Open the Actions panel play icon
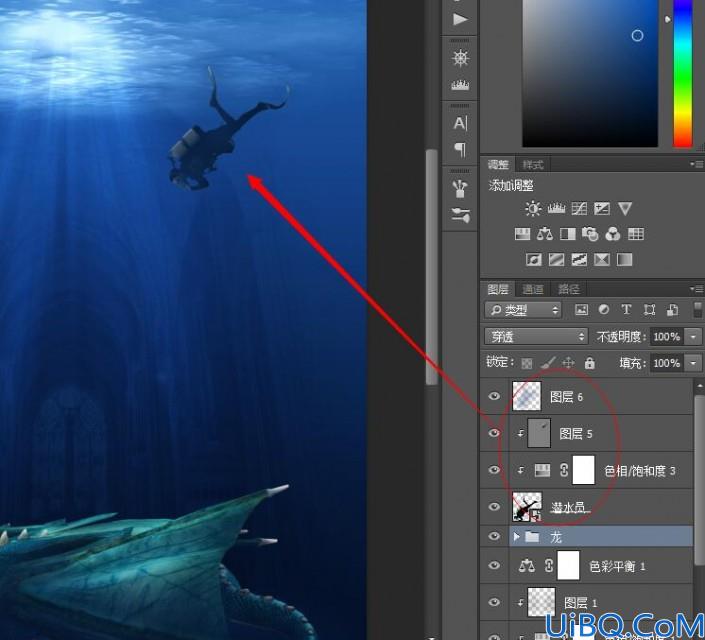Screen dimensions: 705x640 [x=460, y=19]
